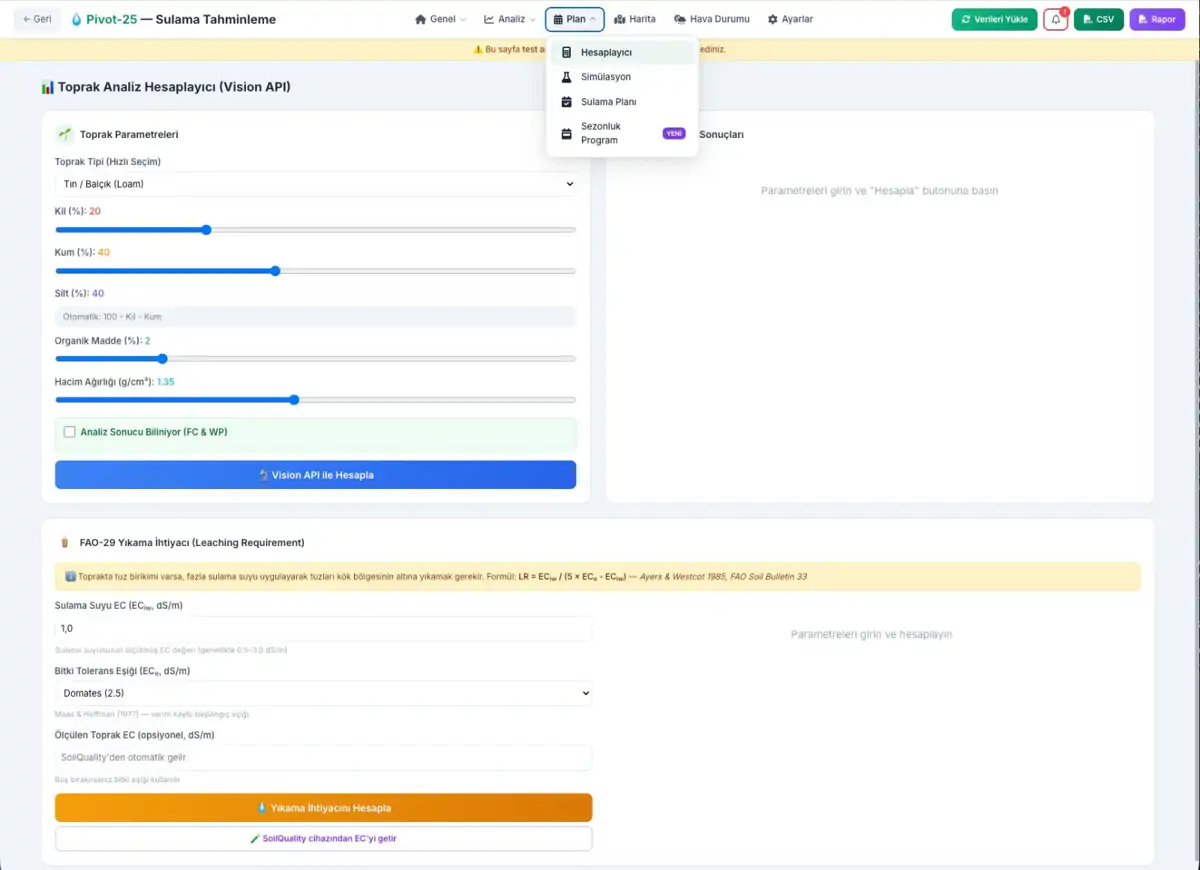Open the Toprak Tipi soil type dropdown
1200x870 pixels.
coord(315,184)
